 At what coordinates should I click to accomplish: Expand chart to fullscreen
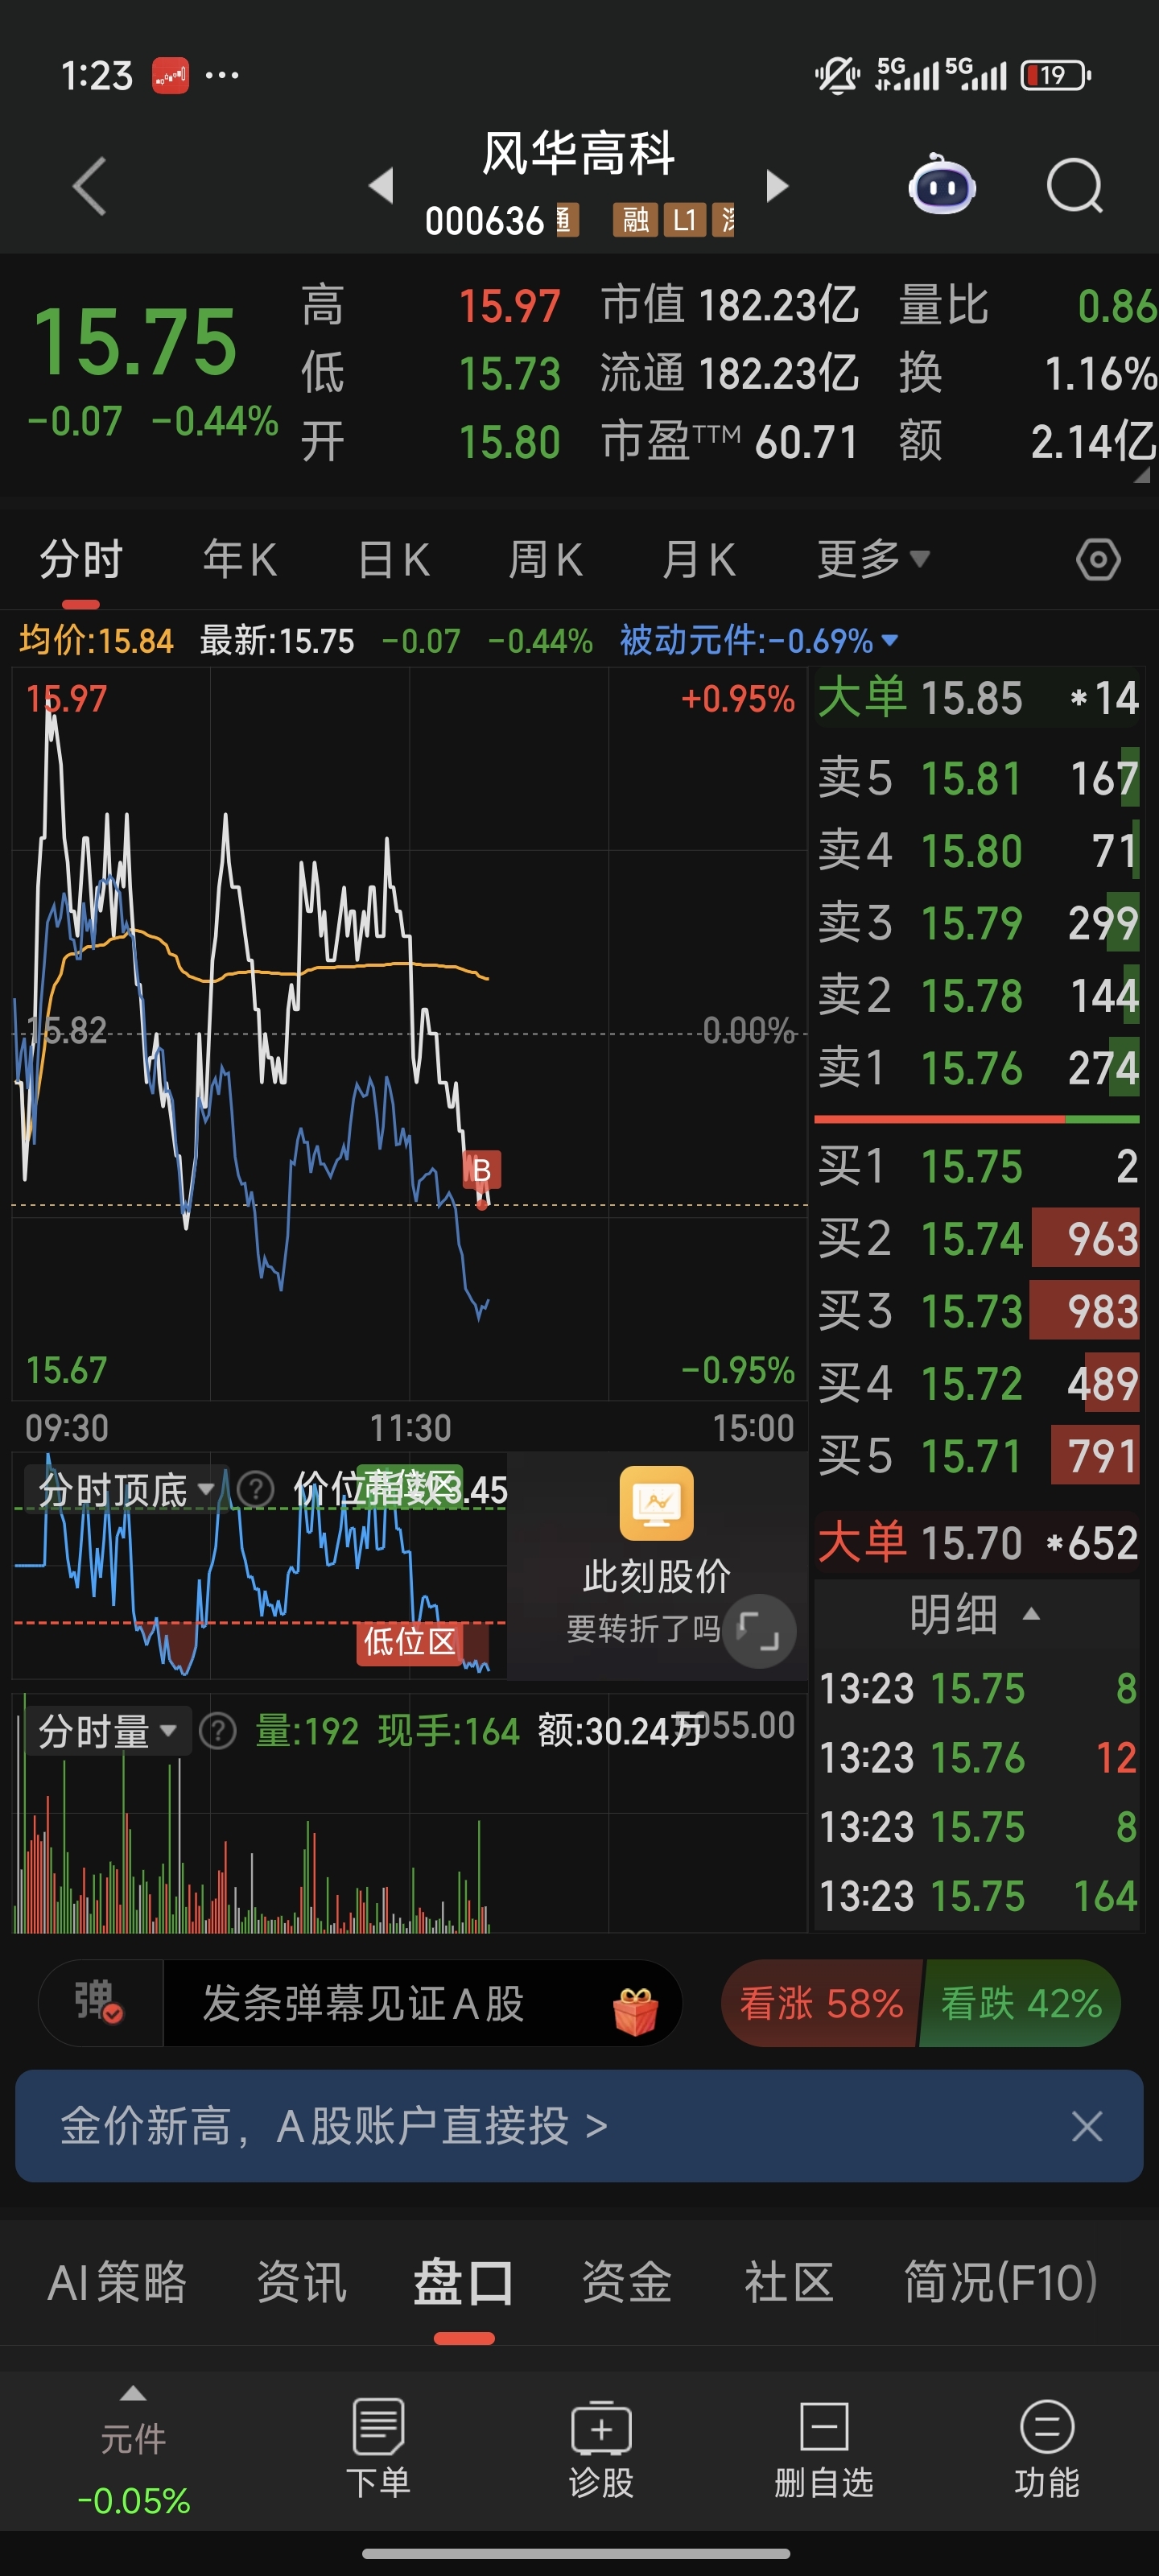tap(759, 1630)
